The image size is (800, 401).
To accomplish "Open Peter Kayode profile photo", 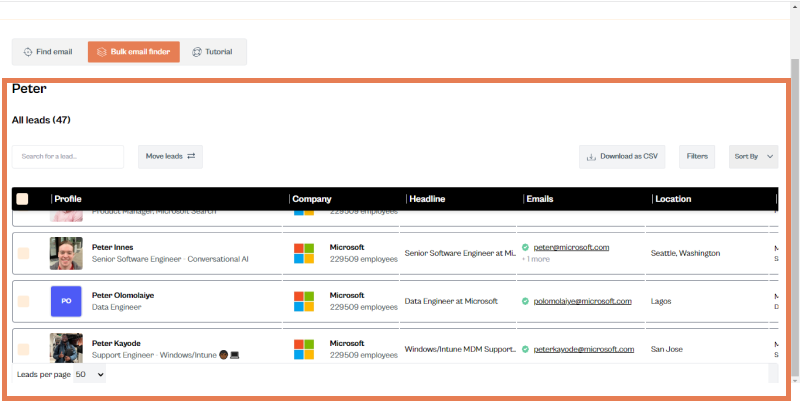I will click(66, 348).
